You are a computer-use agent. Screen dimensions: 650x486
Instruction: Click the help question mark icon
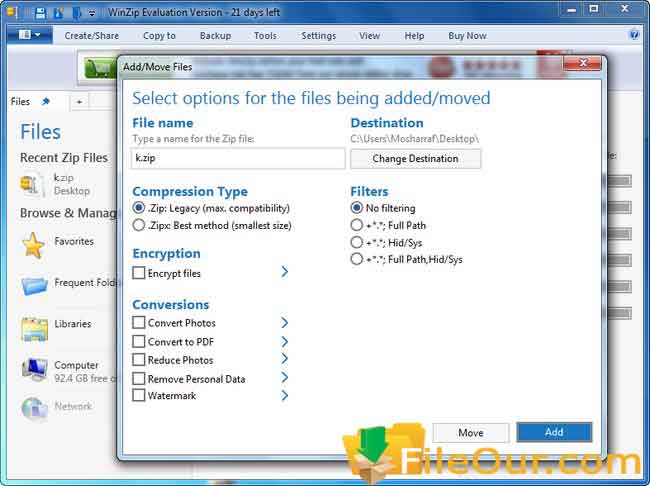pyautogui.click(x=634, y=34)
